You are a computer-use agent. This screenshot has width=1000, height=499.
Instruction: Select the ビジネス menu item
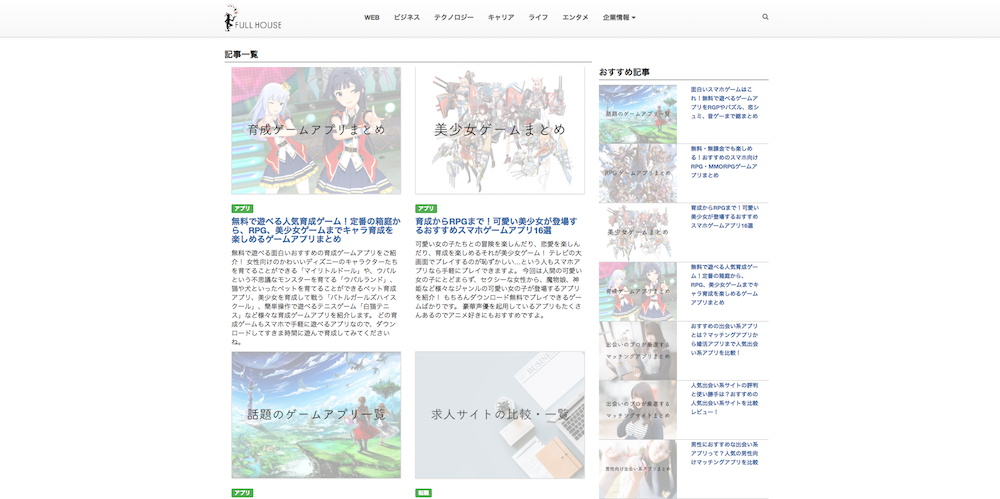[407, 17]
